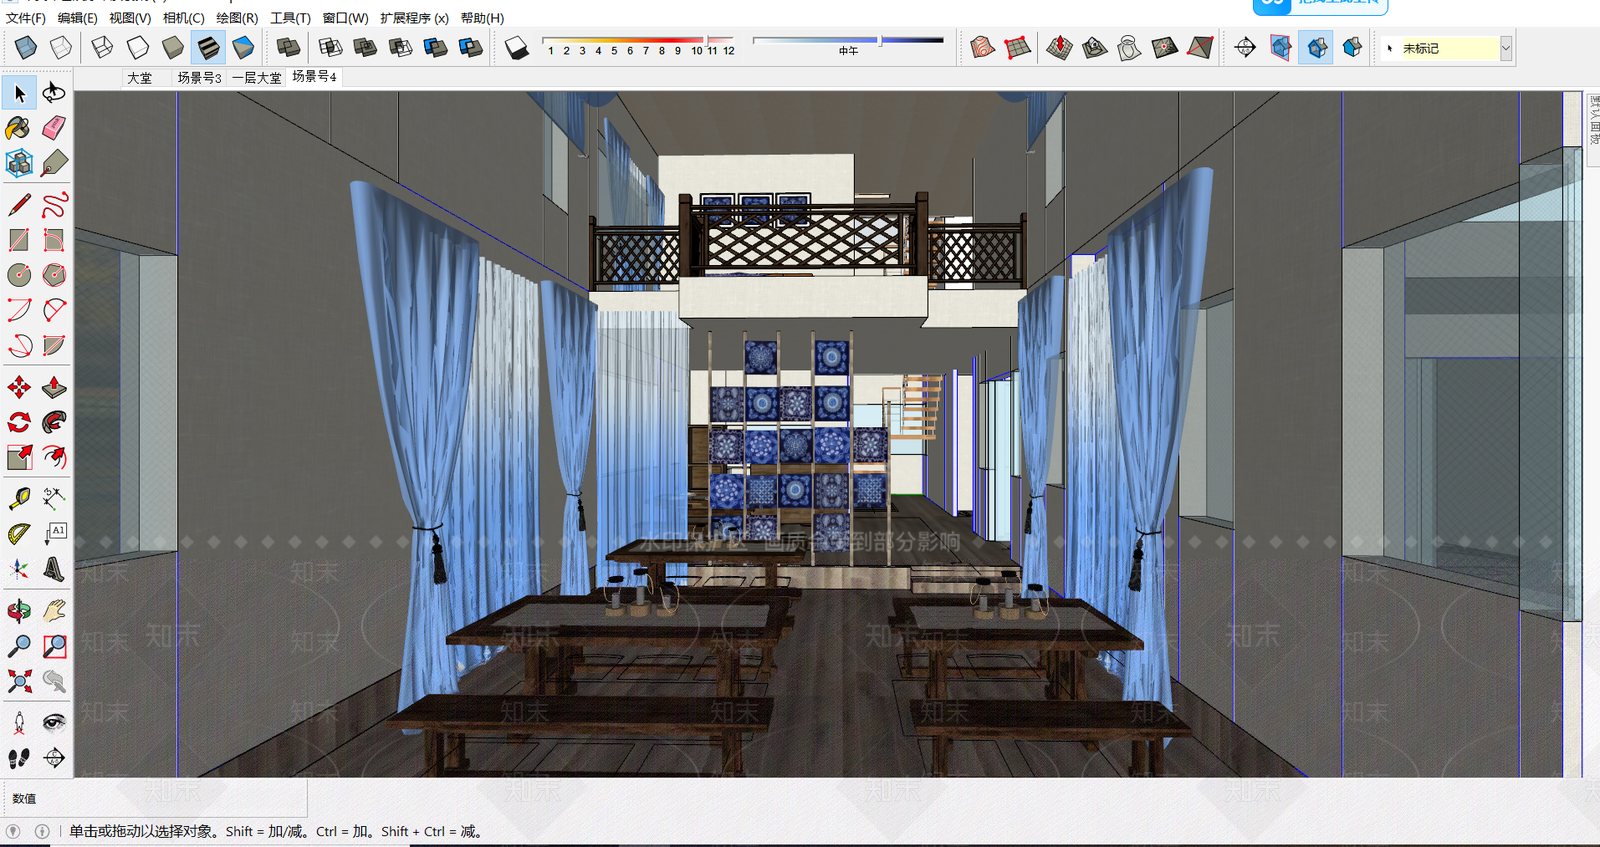Switch to Wireframe face style
The width and height of the screenshot is (1600, 847).
click(102, 47)
